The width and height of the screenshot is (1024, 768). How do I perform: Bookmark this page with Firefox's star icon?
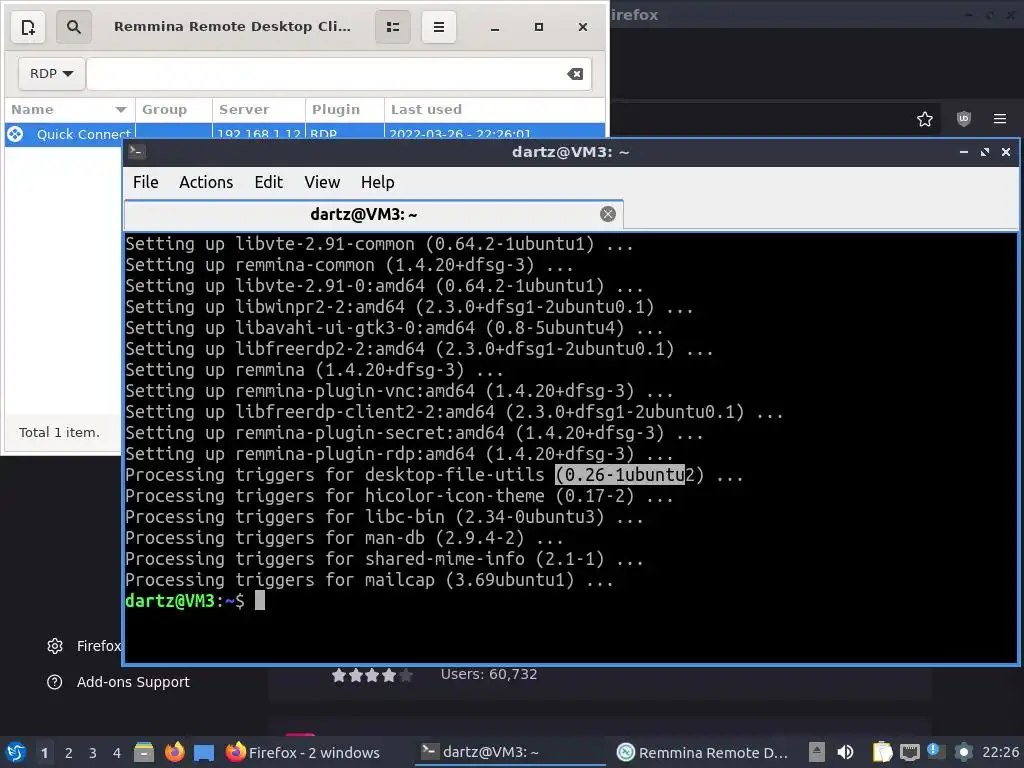925,119
